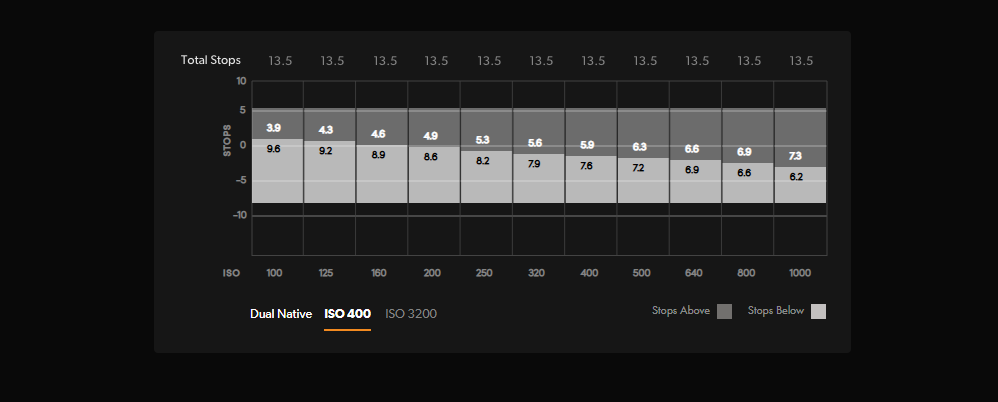The image size is (998, 402).
Task: Click the ISO 400 bar's 5.9 value
Action: click(587, 145)
